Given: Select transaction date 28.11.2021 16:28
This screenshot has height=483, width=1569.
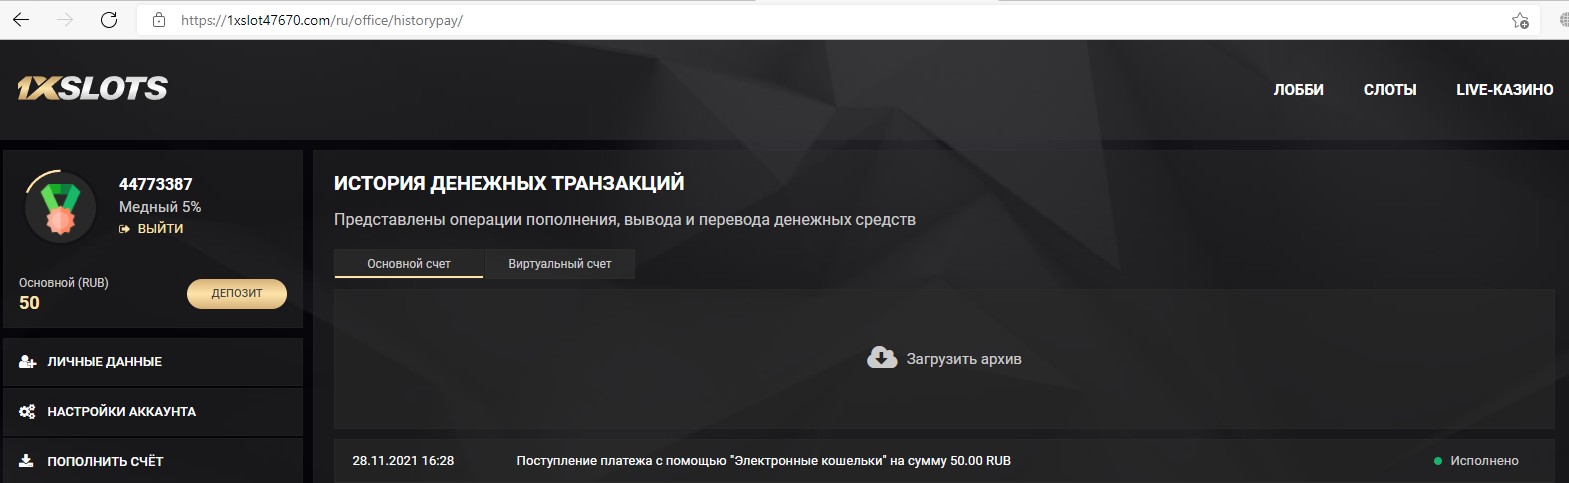Looking at the screenshot, I should (403, 461).
